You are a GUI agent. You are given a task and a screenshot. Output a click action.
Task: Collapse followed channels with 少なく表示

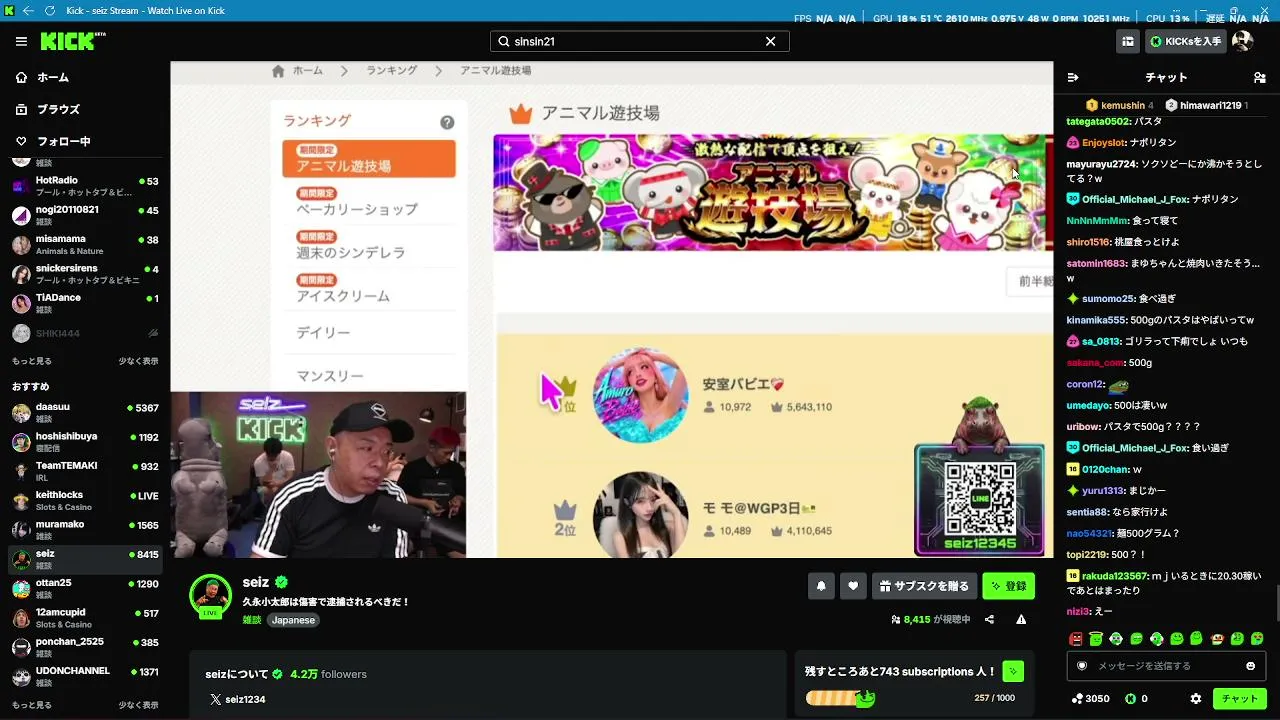(138, 361)
